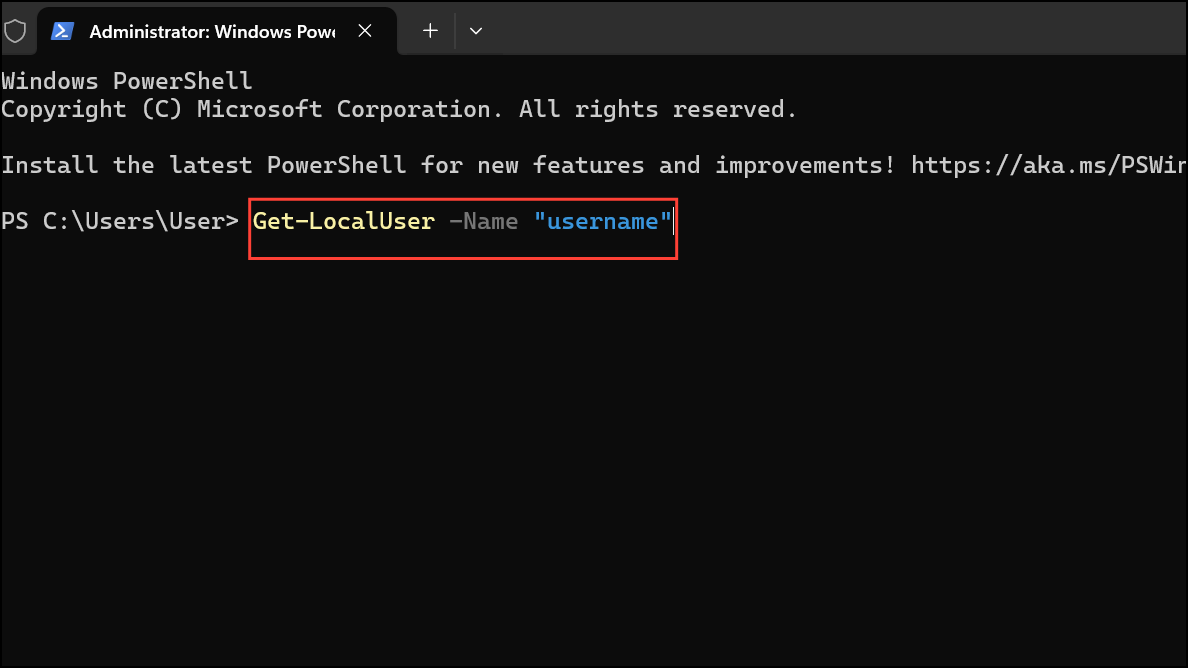Click the "All rights reserved" text
Image resolution: width=1188 pixels, height=668 pixels.
(x=658, y=109)
